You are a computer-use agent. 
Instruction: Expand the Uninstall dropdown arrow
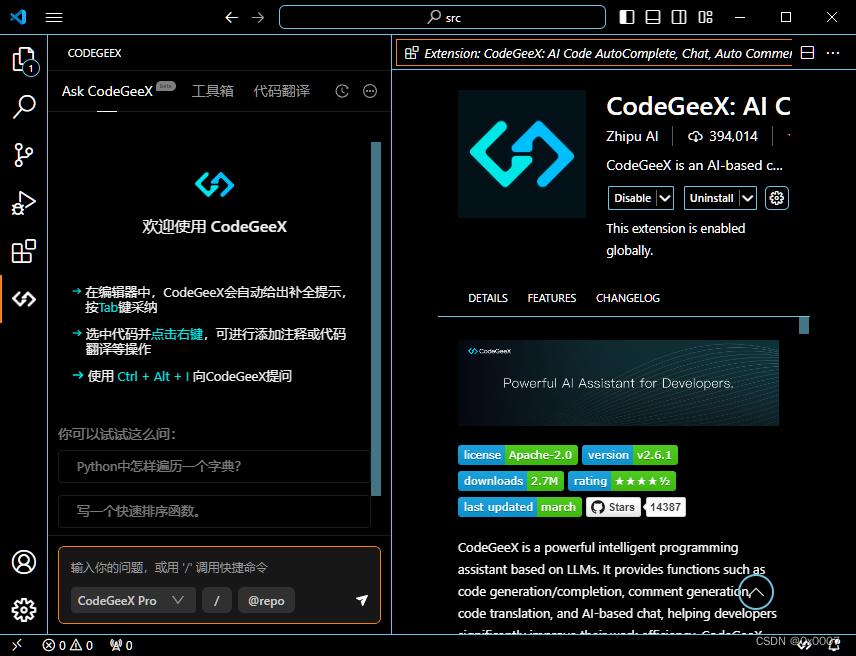click(x=748, y=198)
